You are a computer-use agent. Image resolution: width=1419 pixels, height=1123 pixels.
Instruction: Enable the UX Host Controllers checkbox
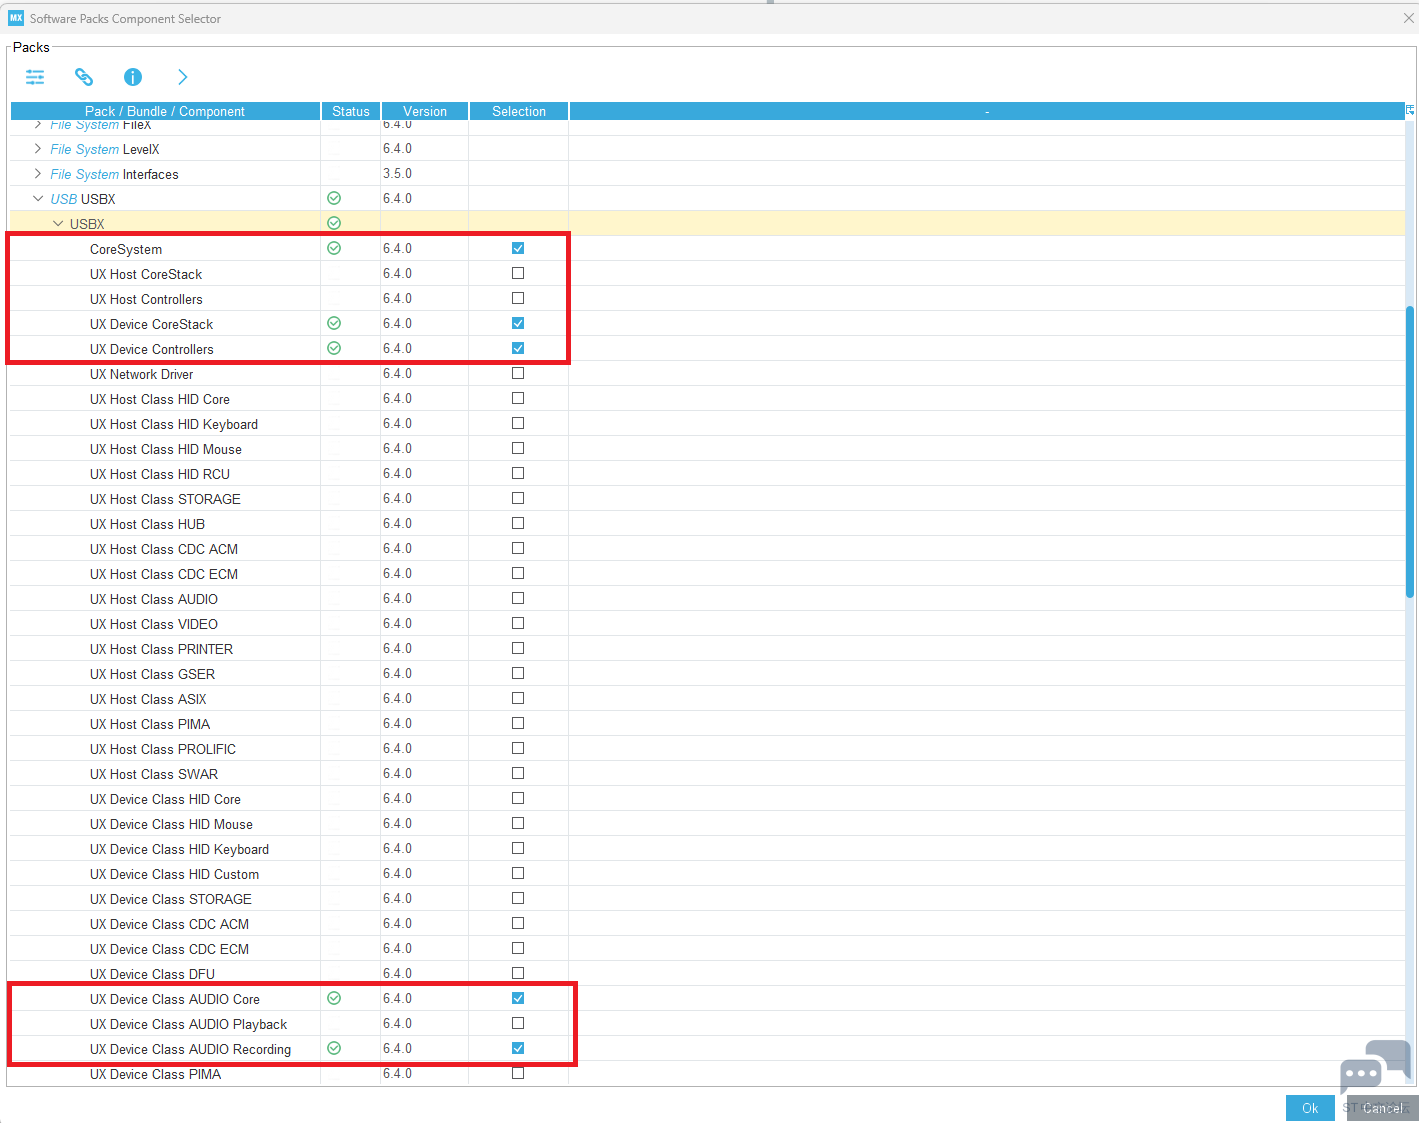(x=518, y=298)
